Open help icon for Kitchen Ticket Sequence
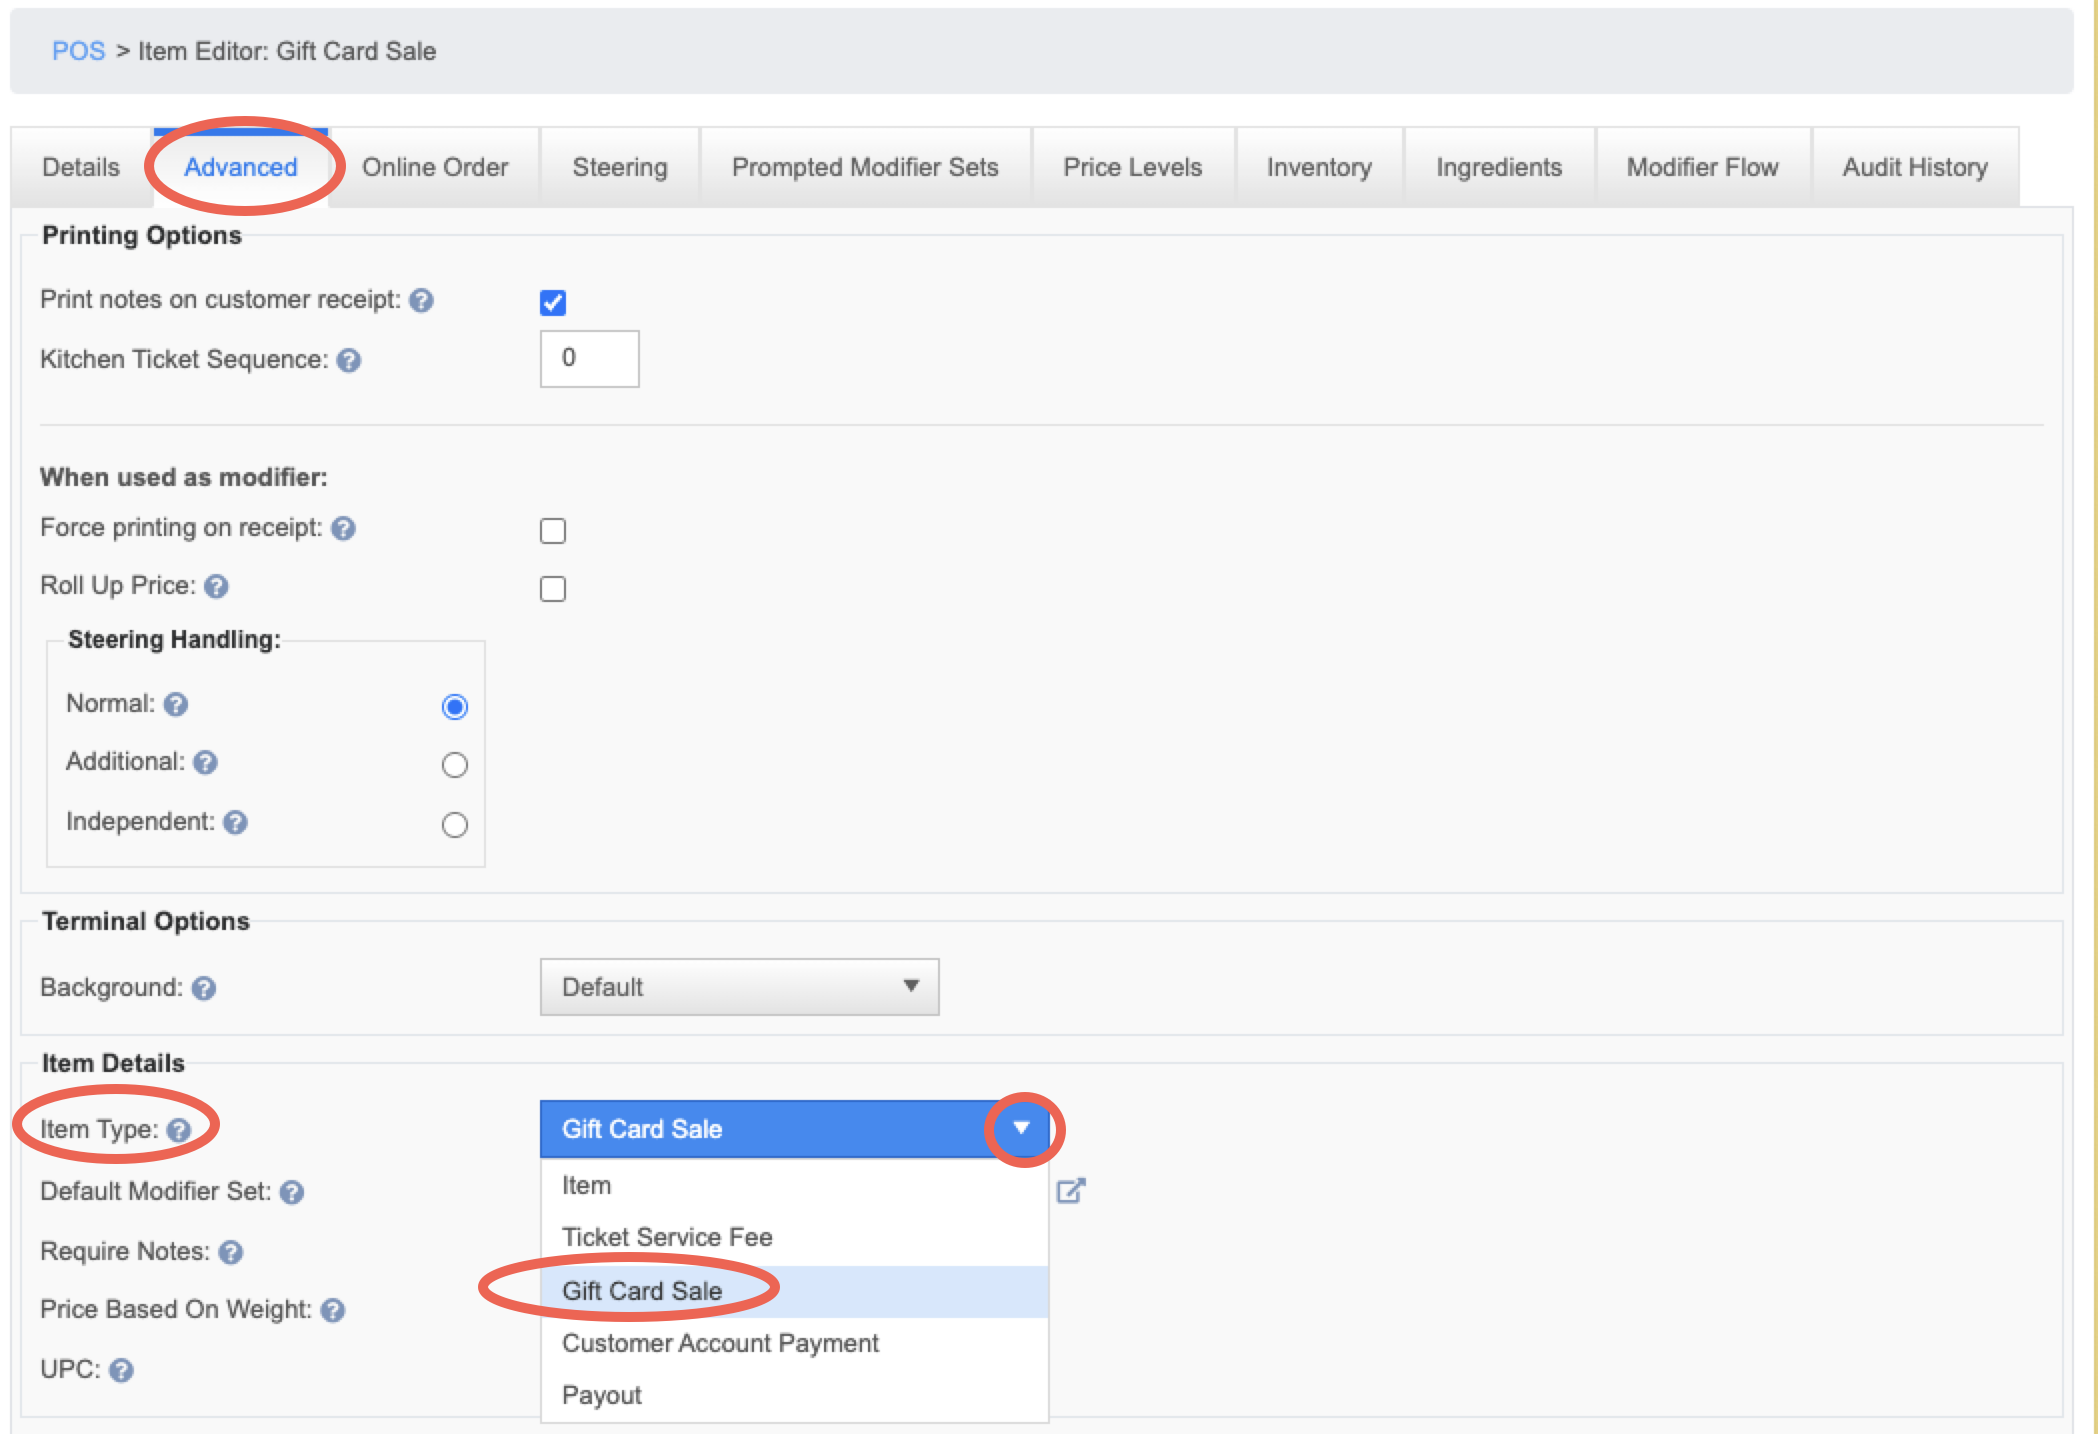This screenshot has height=1434, width=2098. [x=348, y=360]
